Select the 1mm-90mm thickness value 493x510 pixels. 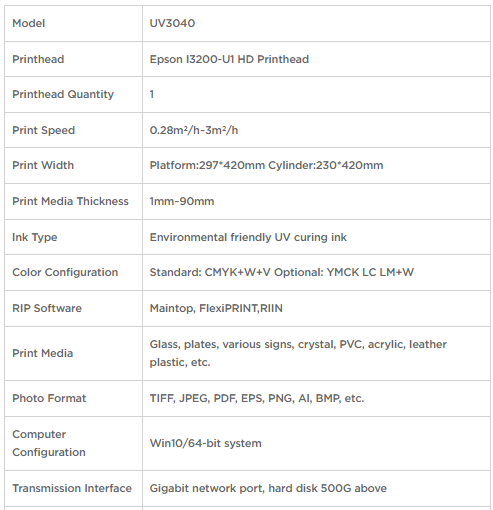(x=182, y=201)
